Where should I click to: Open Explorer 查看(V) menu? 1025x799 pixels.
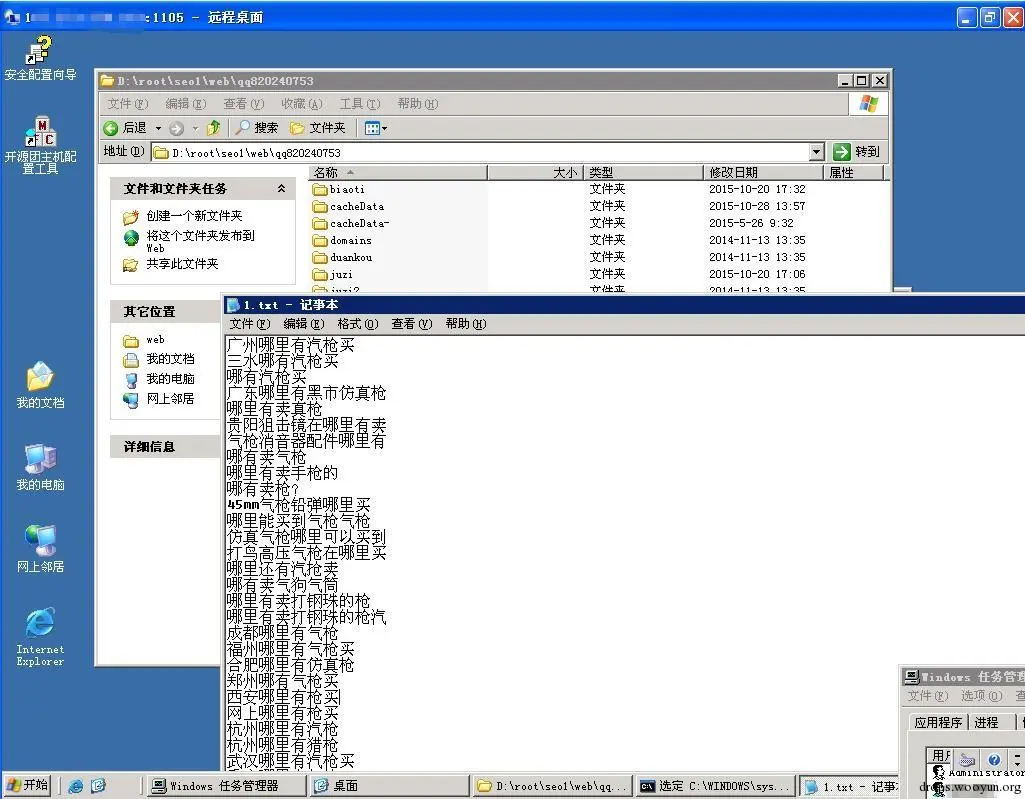point(243,103)
